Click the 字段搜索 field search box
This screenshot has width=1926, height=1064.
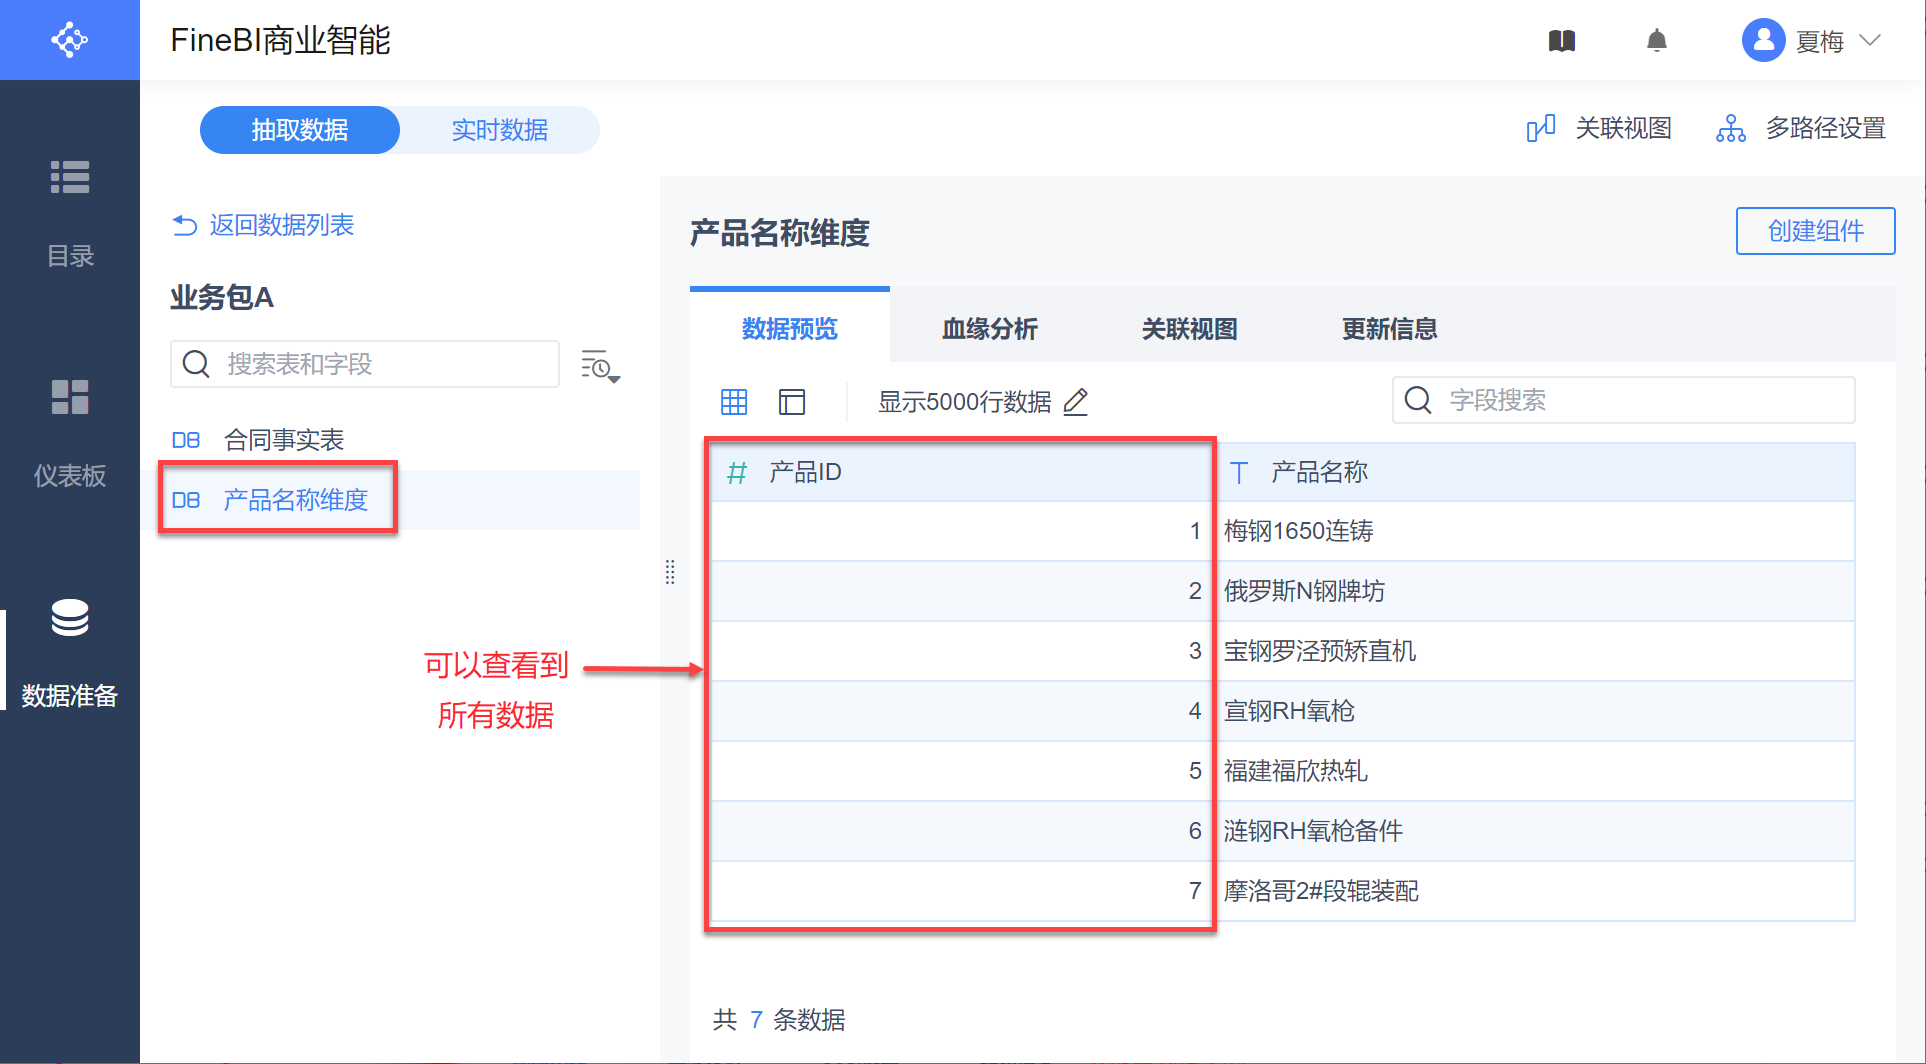(1623, 400)
